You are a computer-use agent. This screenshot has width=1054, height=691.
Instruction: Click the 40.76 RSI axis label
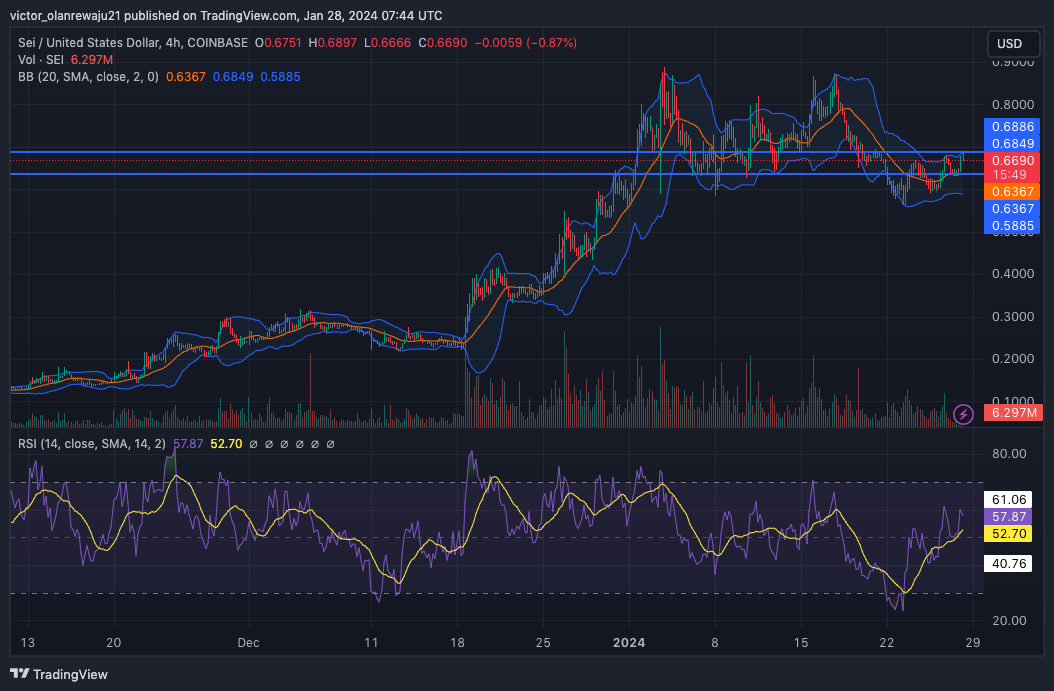(1008, 563)
